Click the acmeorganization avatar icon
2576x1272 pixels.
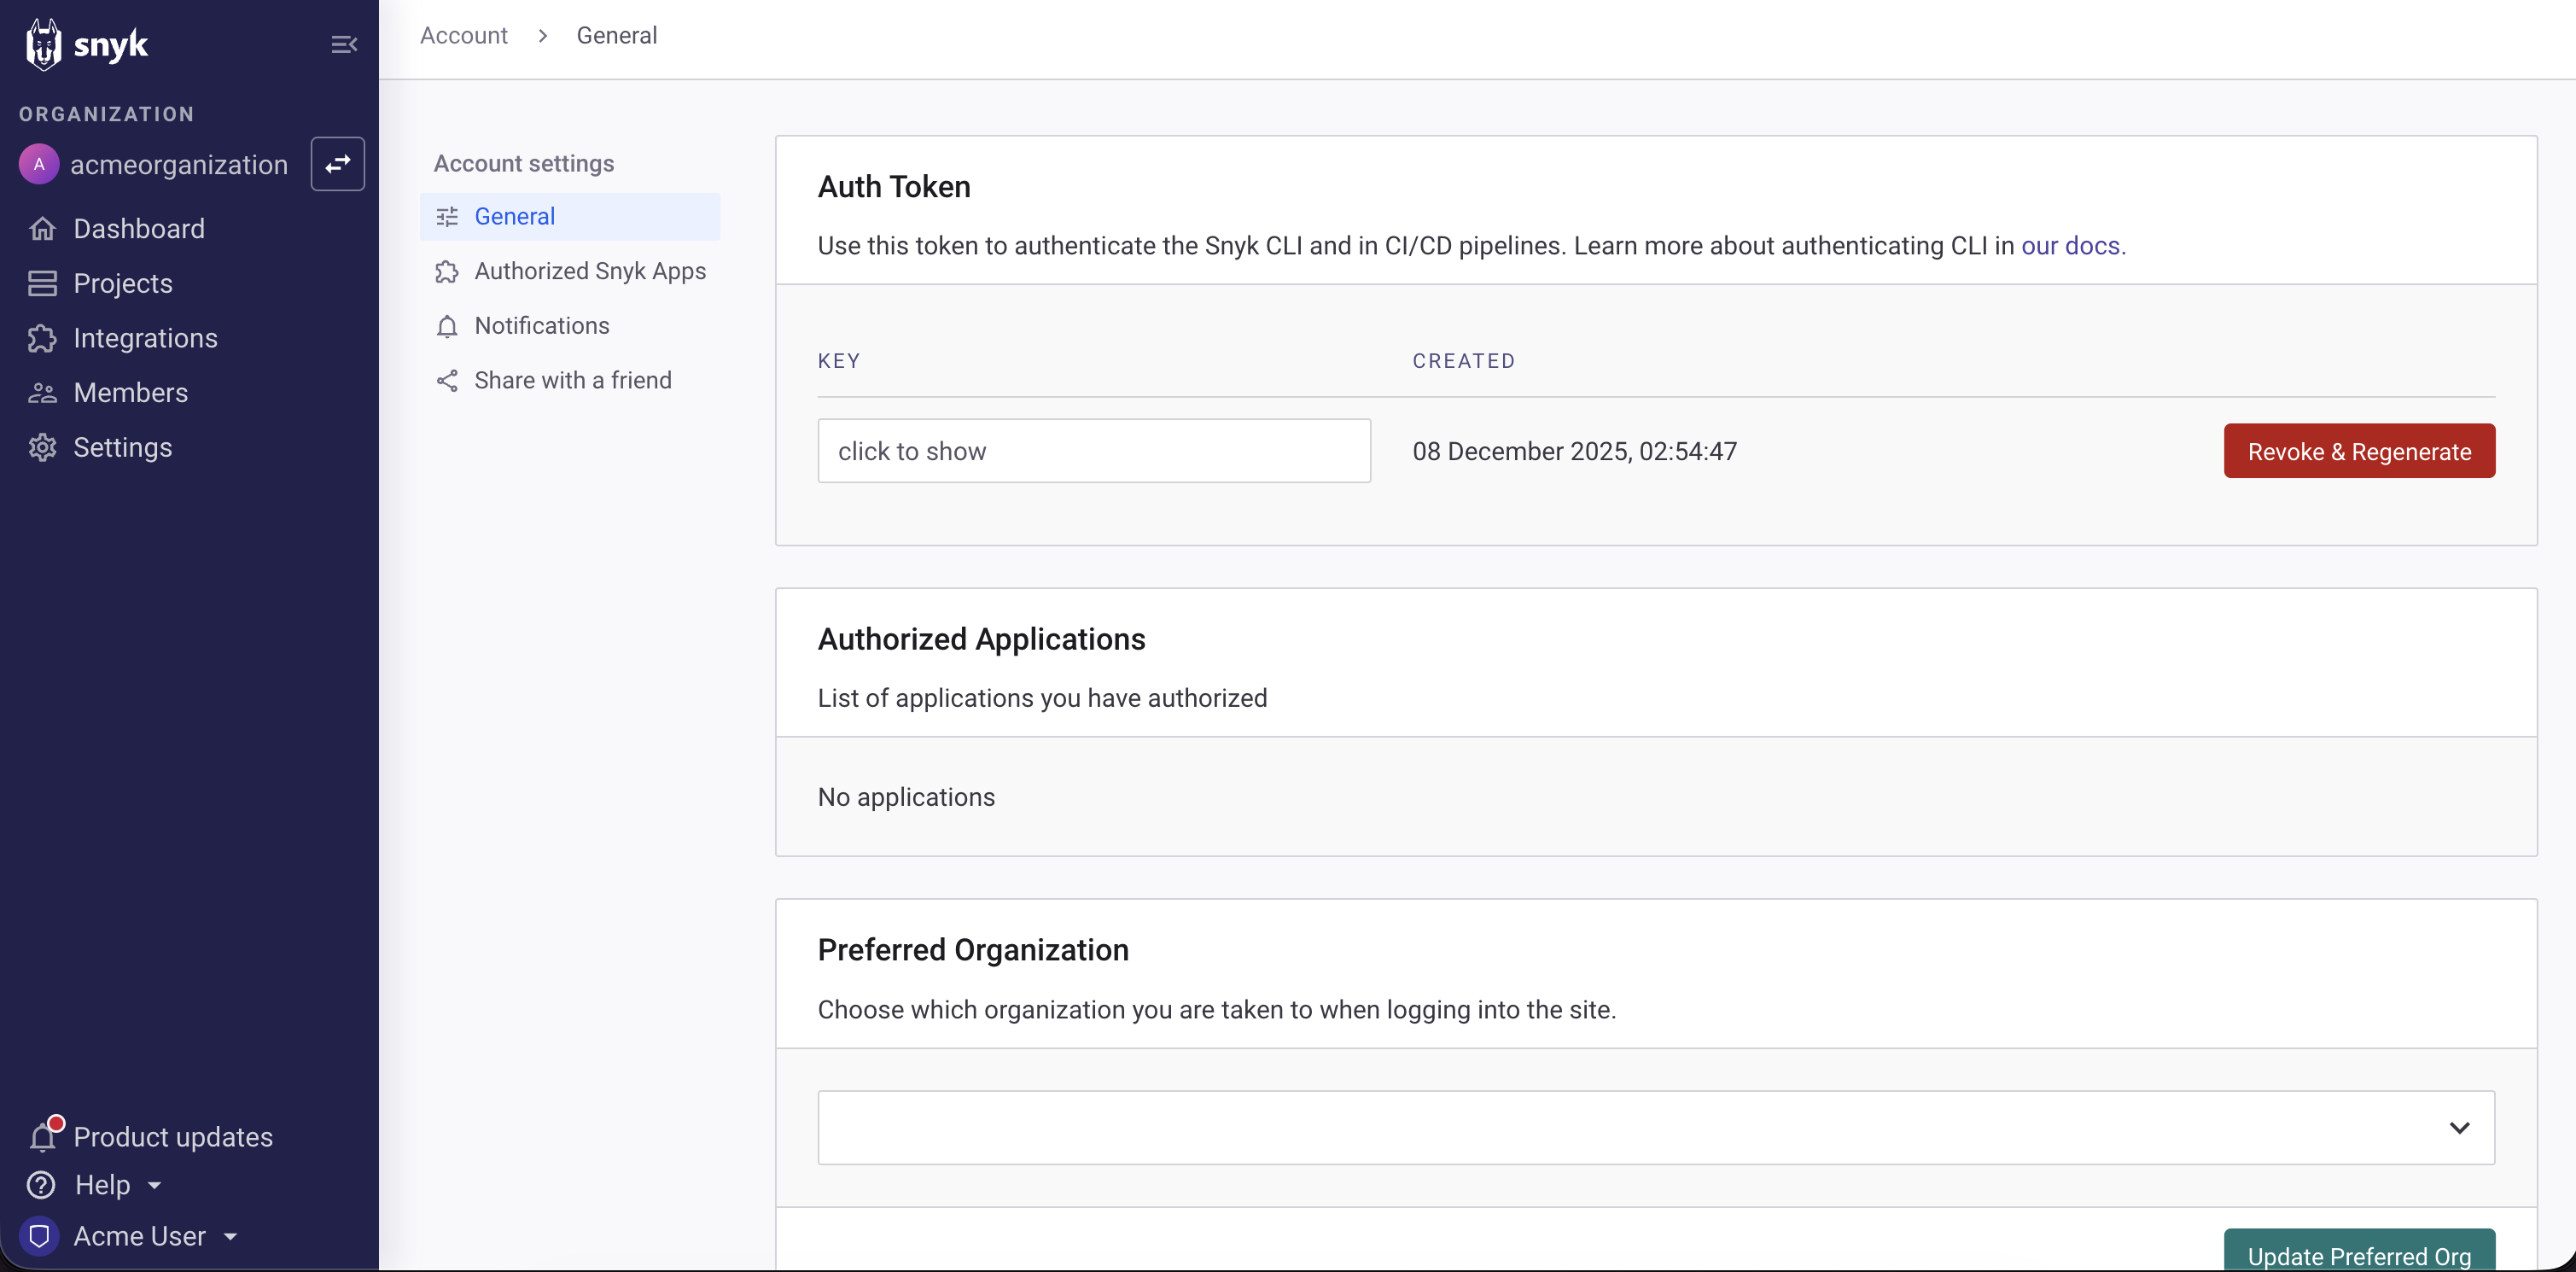(x=39, y=164)
